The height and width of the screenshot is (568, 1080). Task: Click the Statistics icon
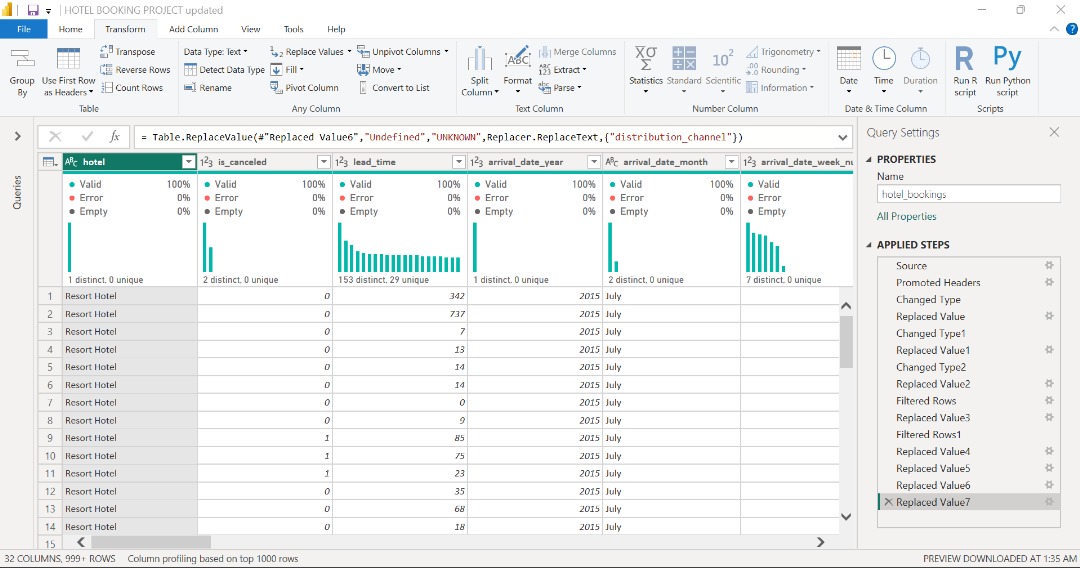[x=645, y=59]
